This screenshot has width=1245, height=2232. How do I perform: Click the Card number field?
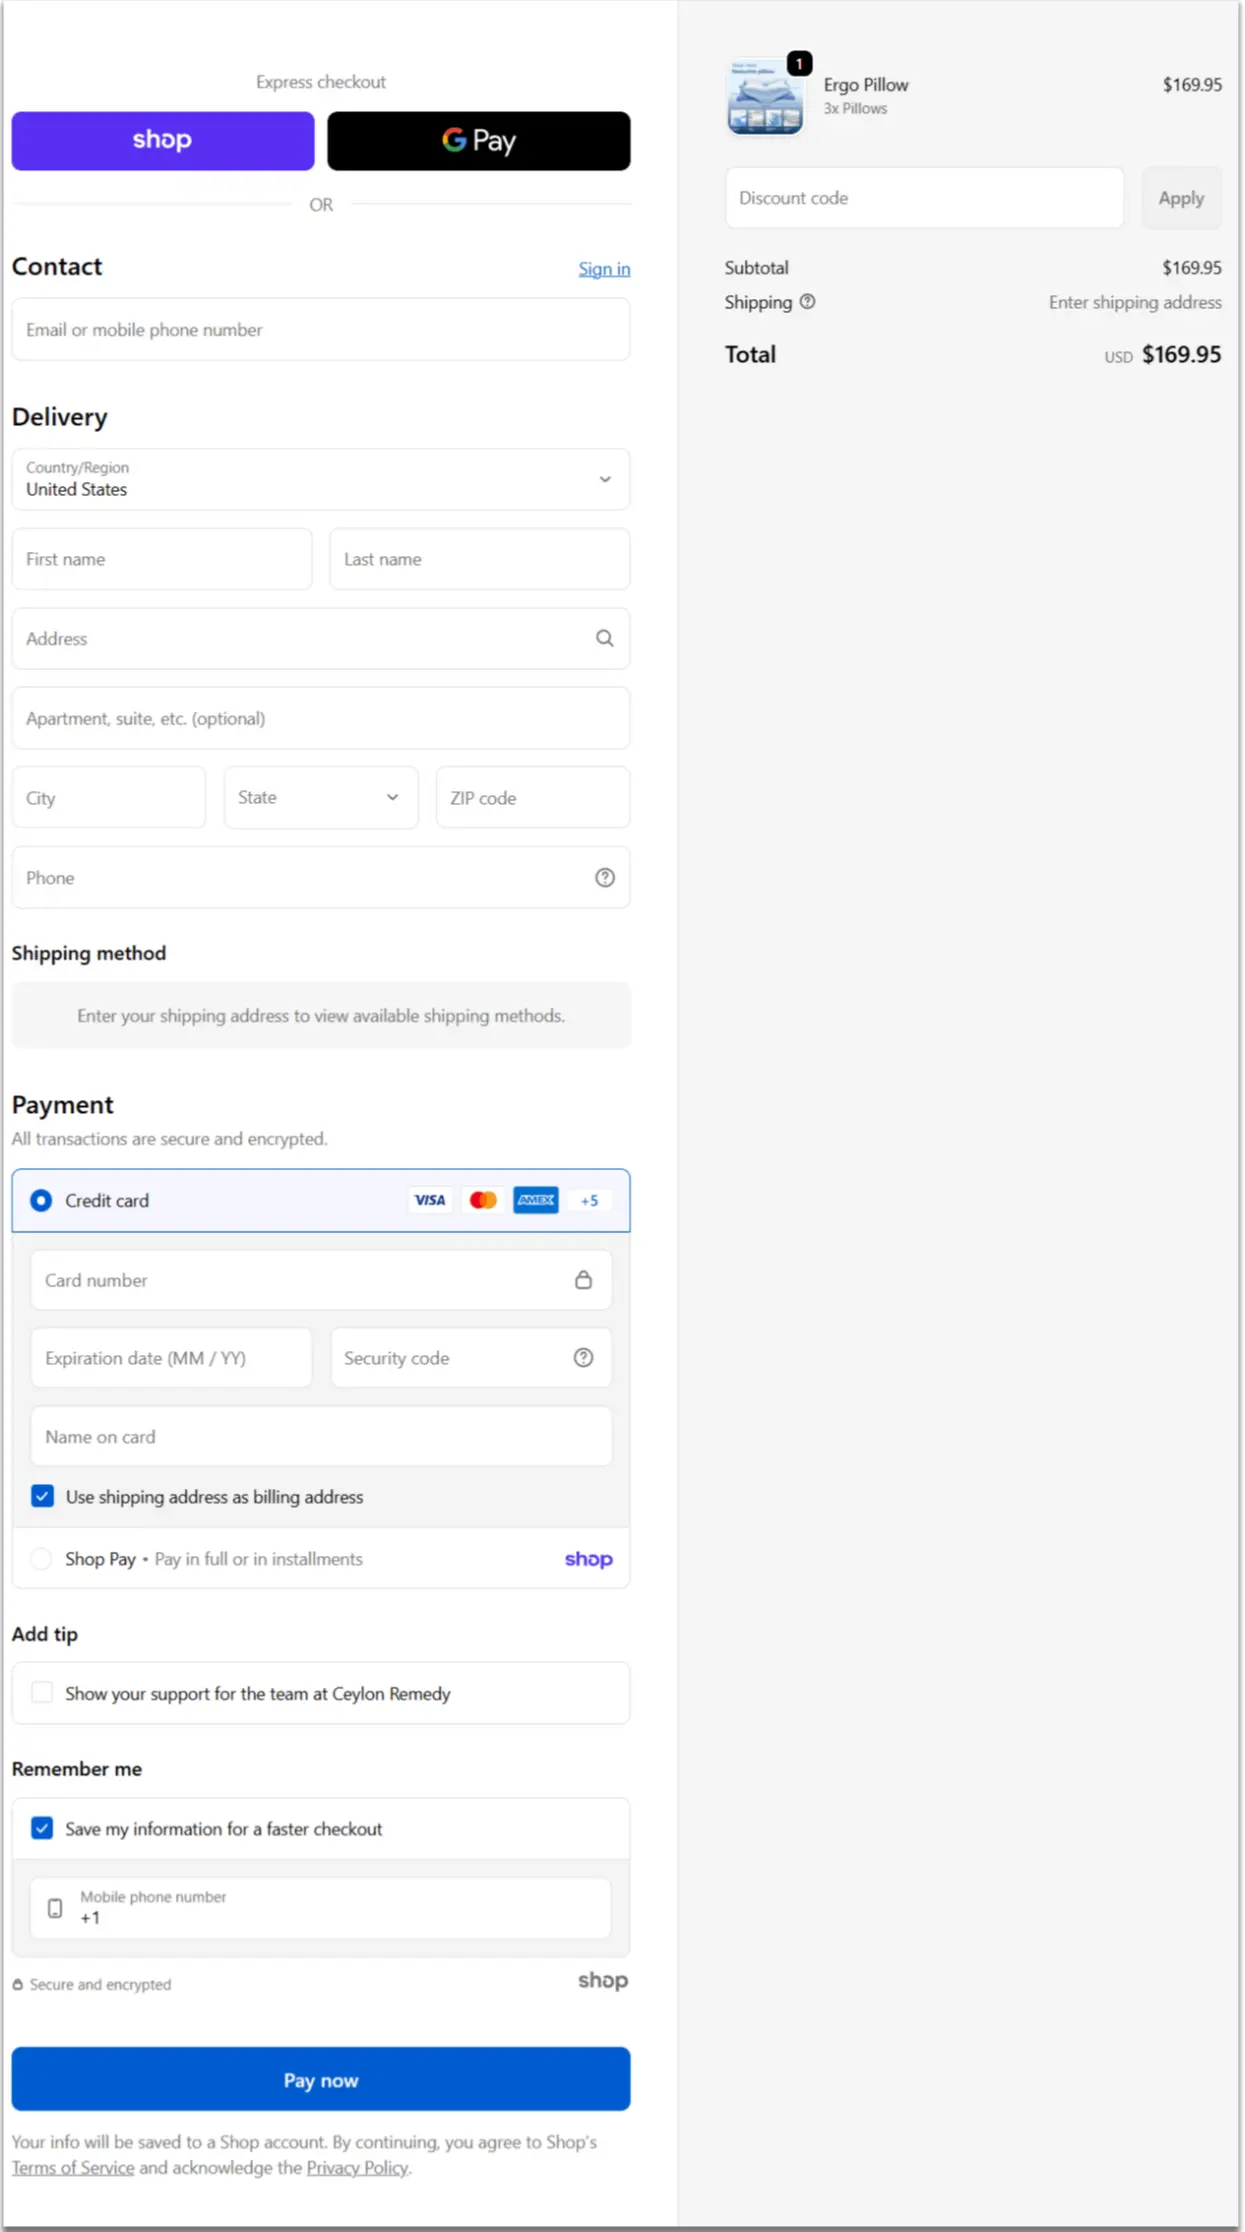tap(321, 1280)
